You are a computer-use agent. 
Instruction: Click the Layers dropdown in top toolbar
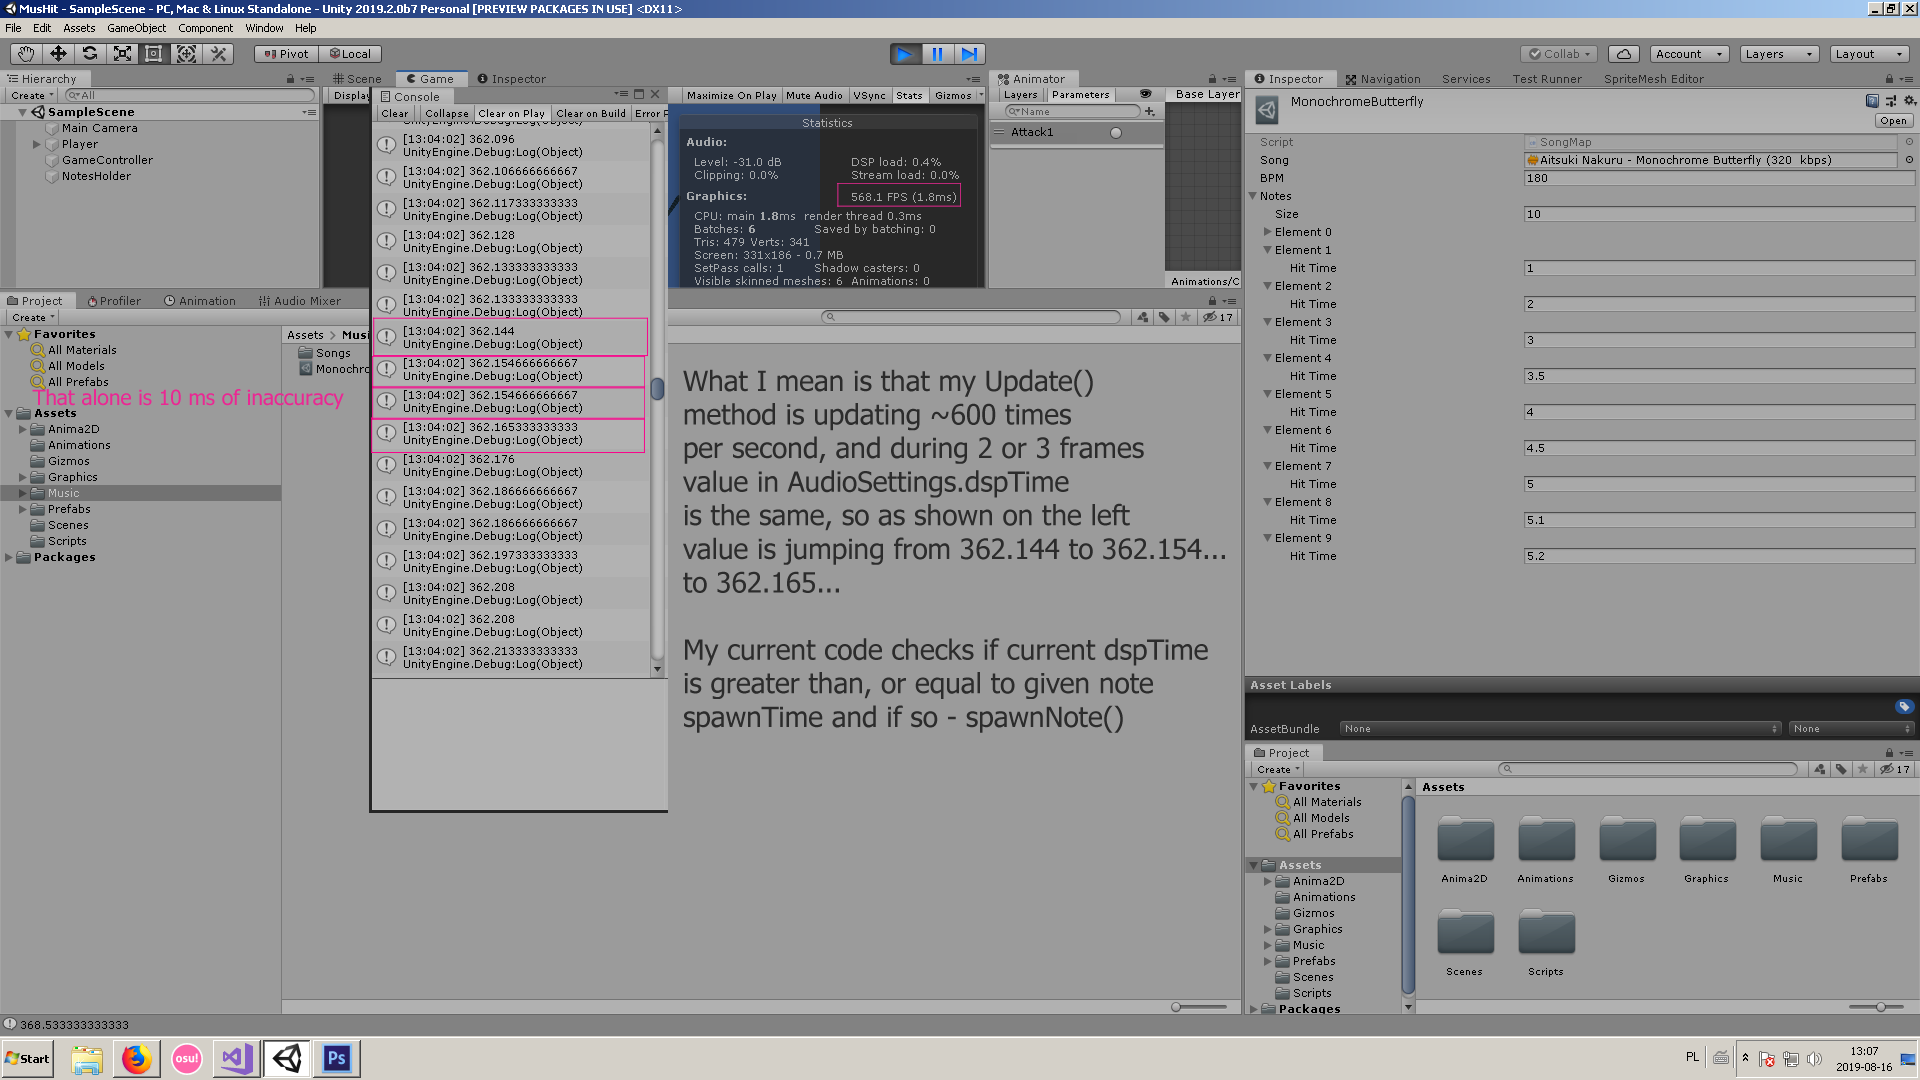tap(1779, 53)
